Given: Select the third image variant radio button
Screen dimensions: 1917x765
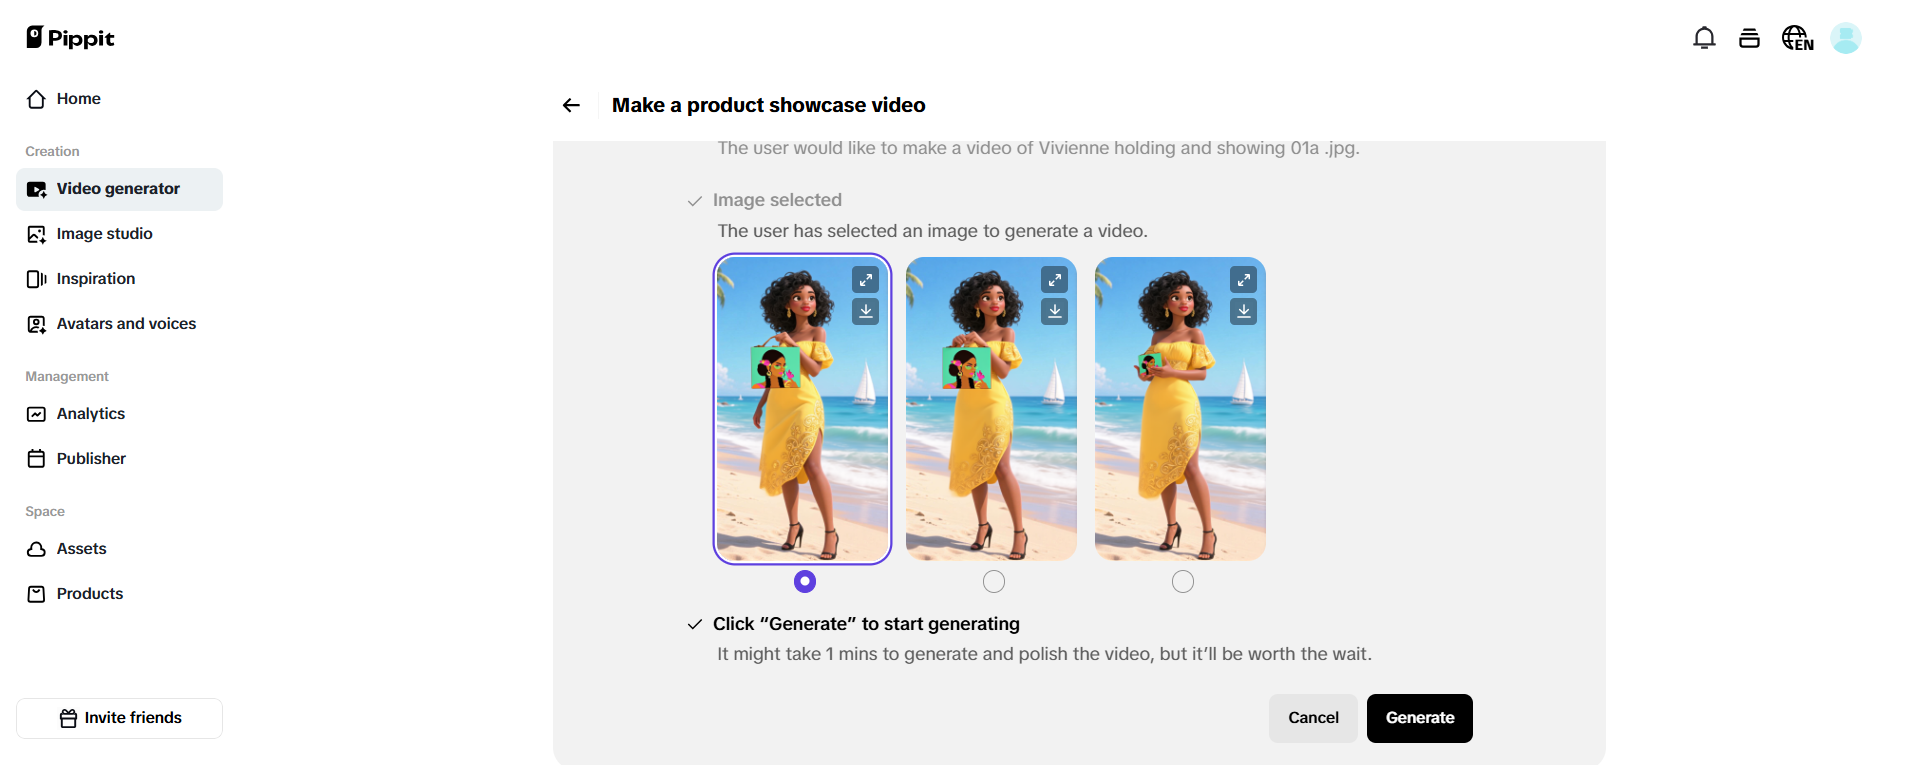Looking at the screenshot, I should tap(1182, 581).
